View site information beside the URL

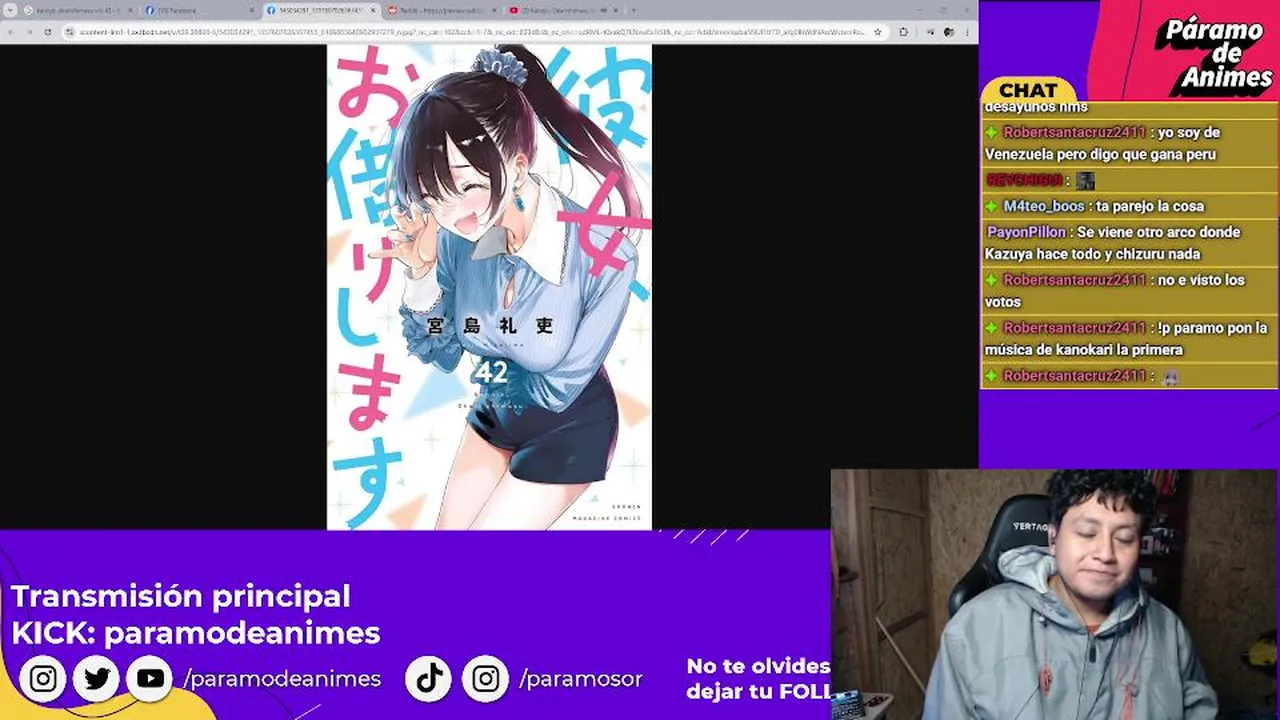(x=70, y=32)
